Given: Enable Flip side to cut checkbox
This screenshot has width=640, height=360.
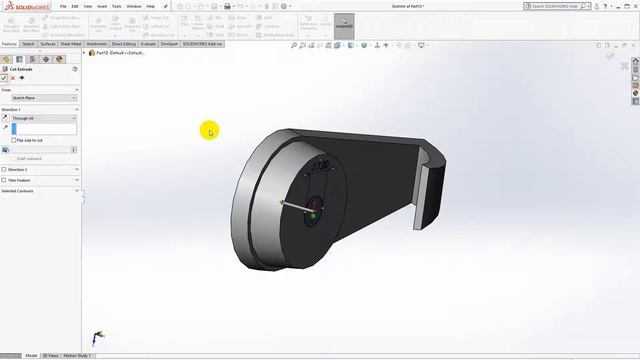Looking at the screenshot, I should coord(14,140).
